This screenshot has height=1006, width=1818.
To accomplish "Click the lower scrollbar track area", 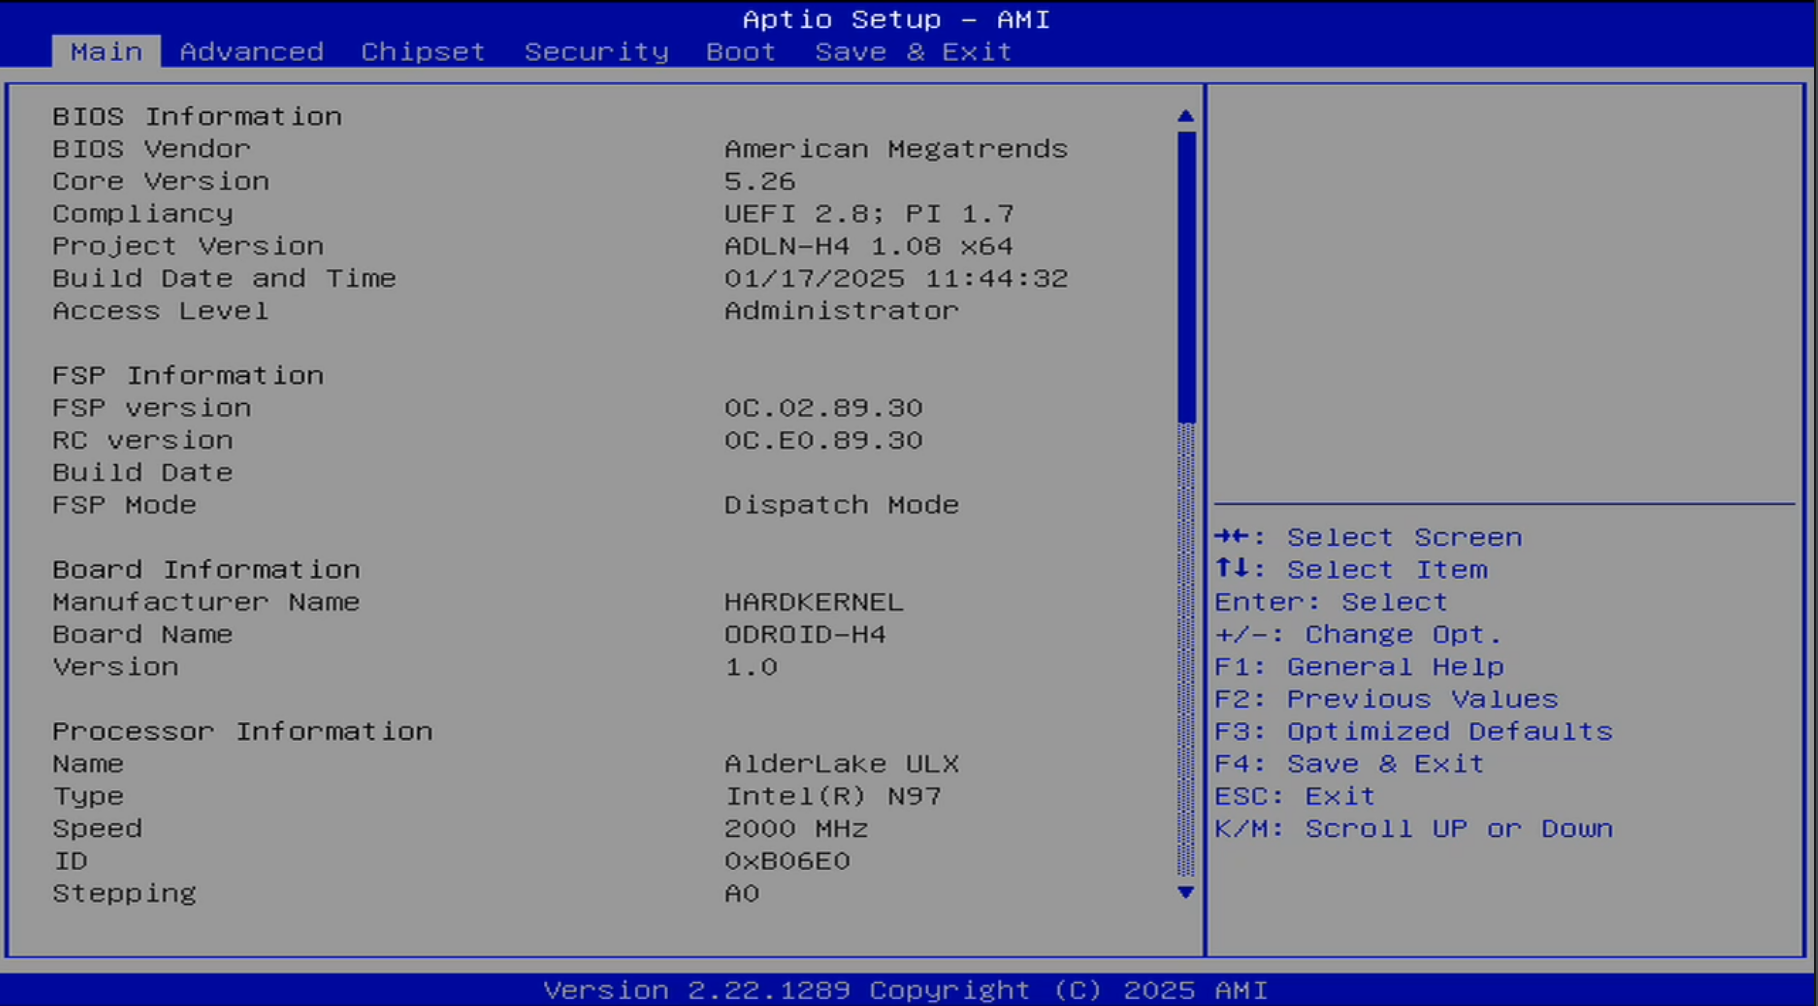I will click(x=1186, y=650).
